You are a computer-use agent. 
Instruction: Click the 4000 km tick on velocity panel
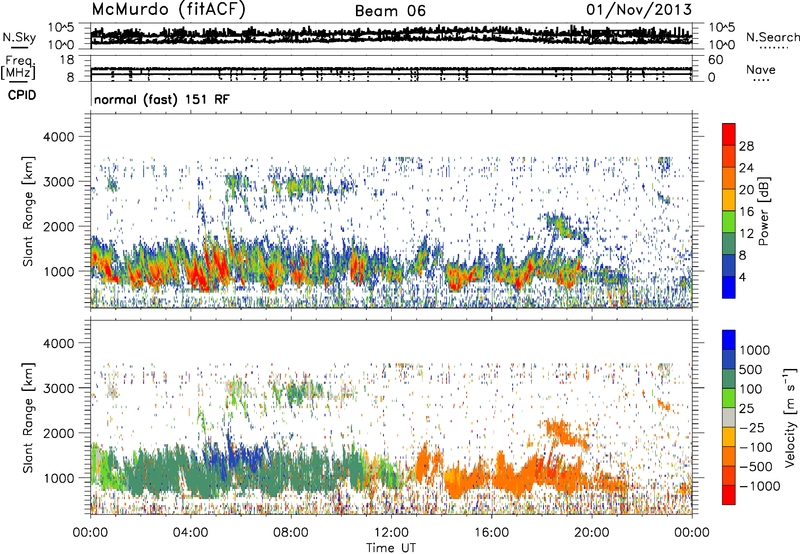pos(59,343)
